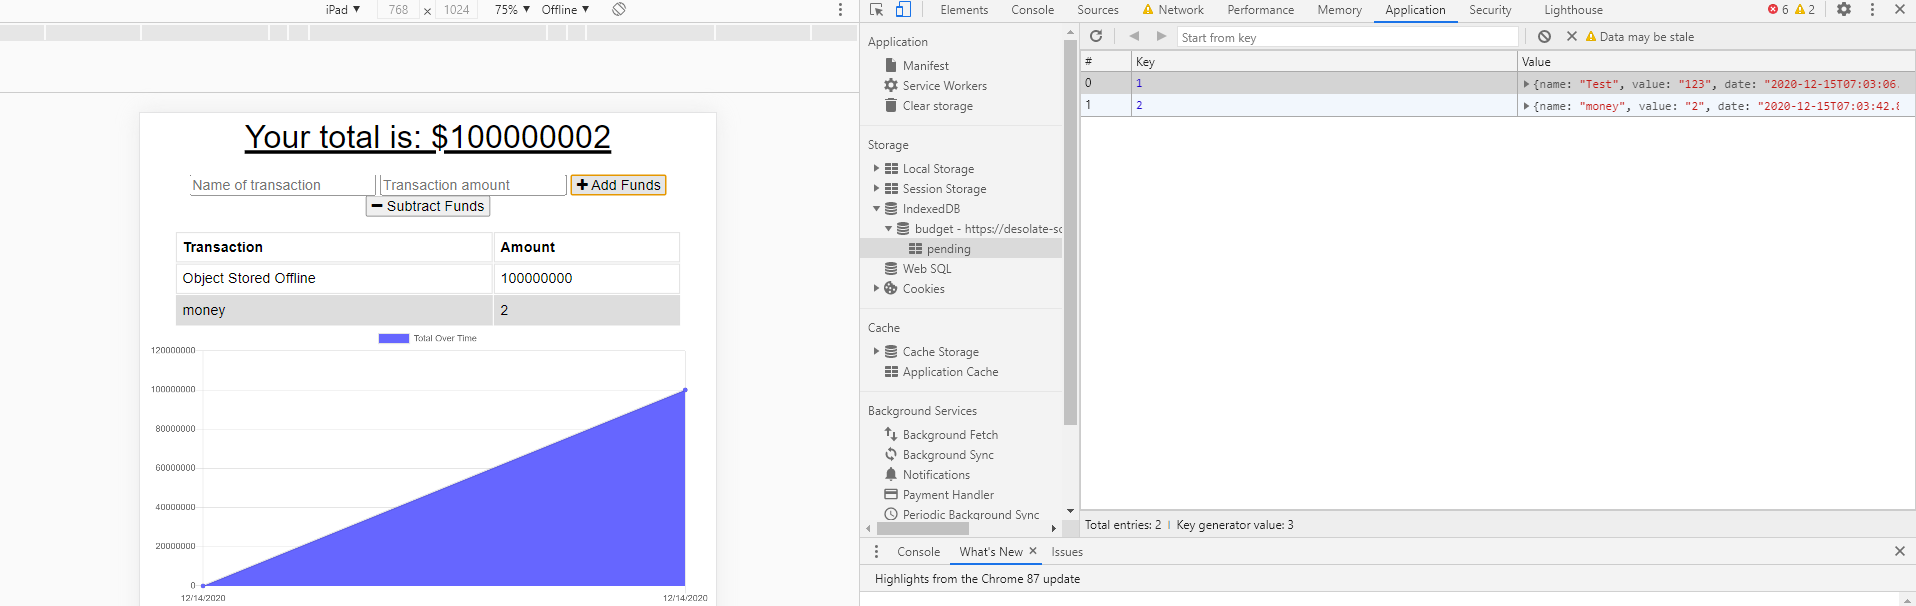Viewport: 1916px width, 606px height.
Task: Open the iPad device dropdown
Action: click(343, 10)
